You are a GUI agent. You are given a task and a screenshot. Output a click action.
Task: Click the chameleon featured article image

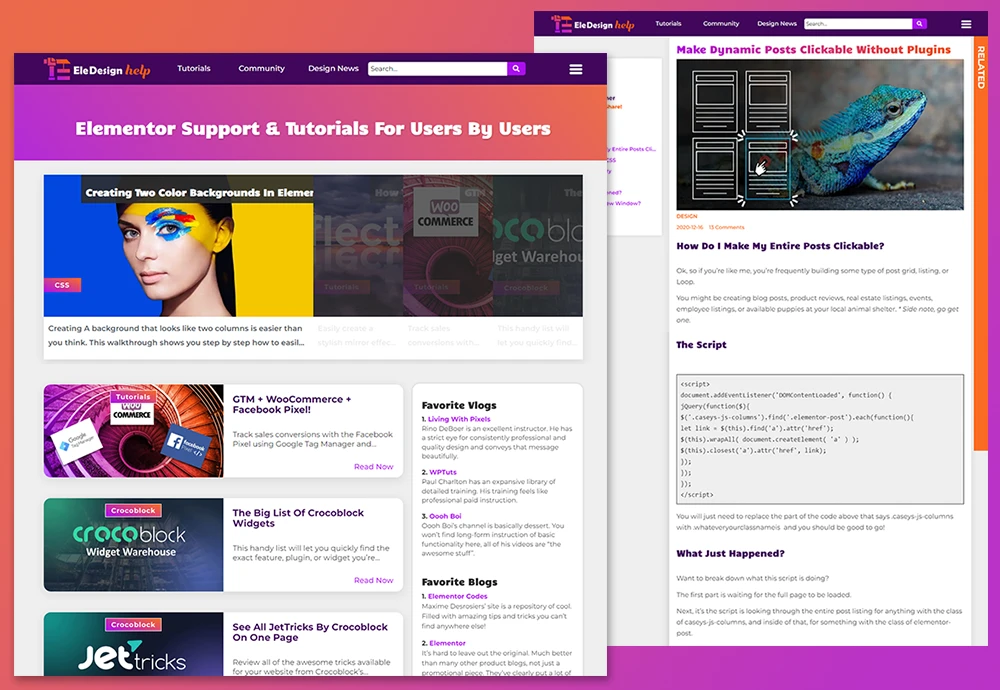click(x=820, y=135)
